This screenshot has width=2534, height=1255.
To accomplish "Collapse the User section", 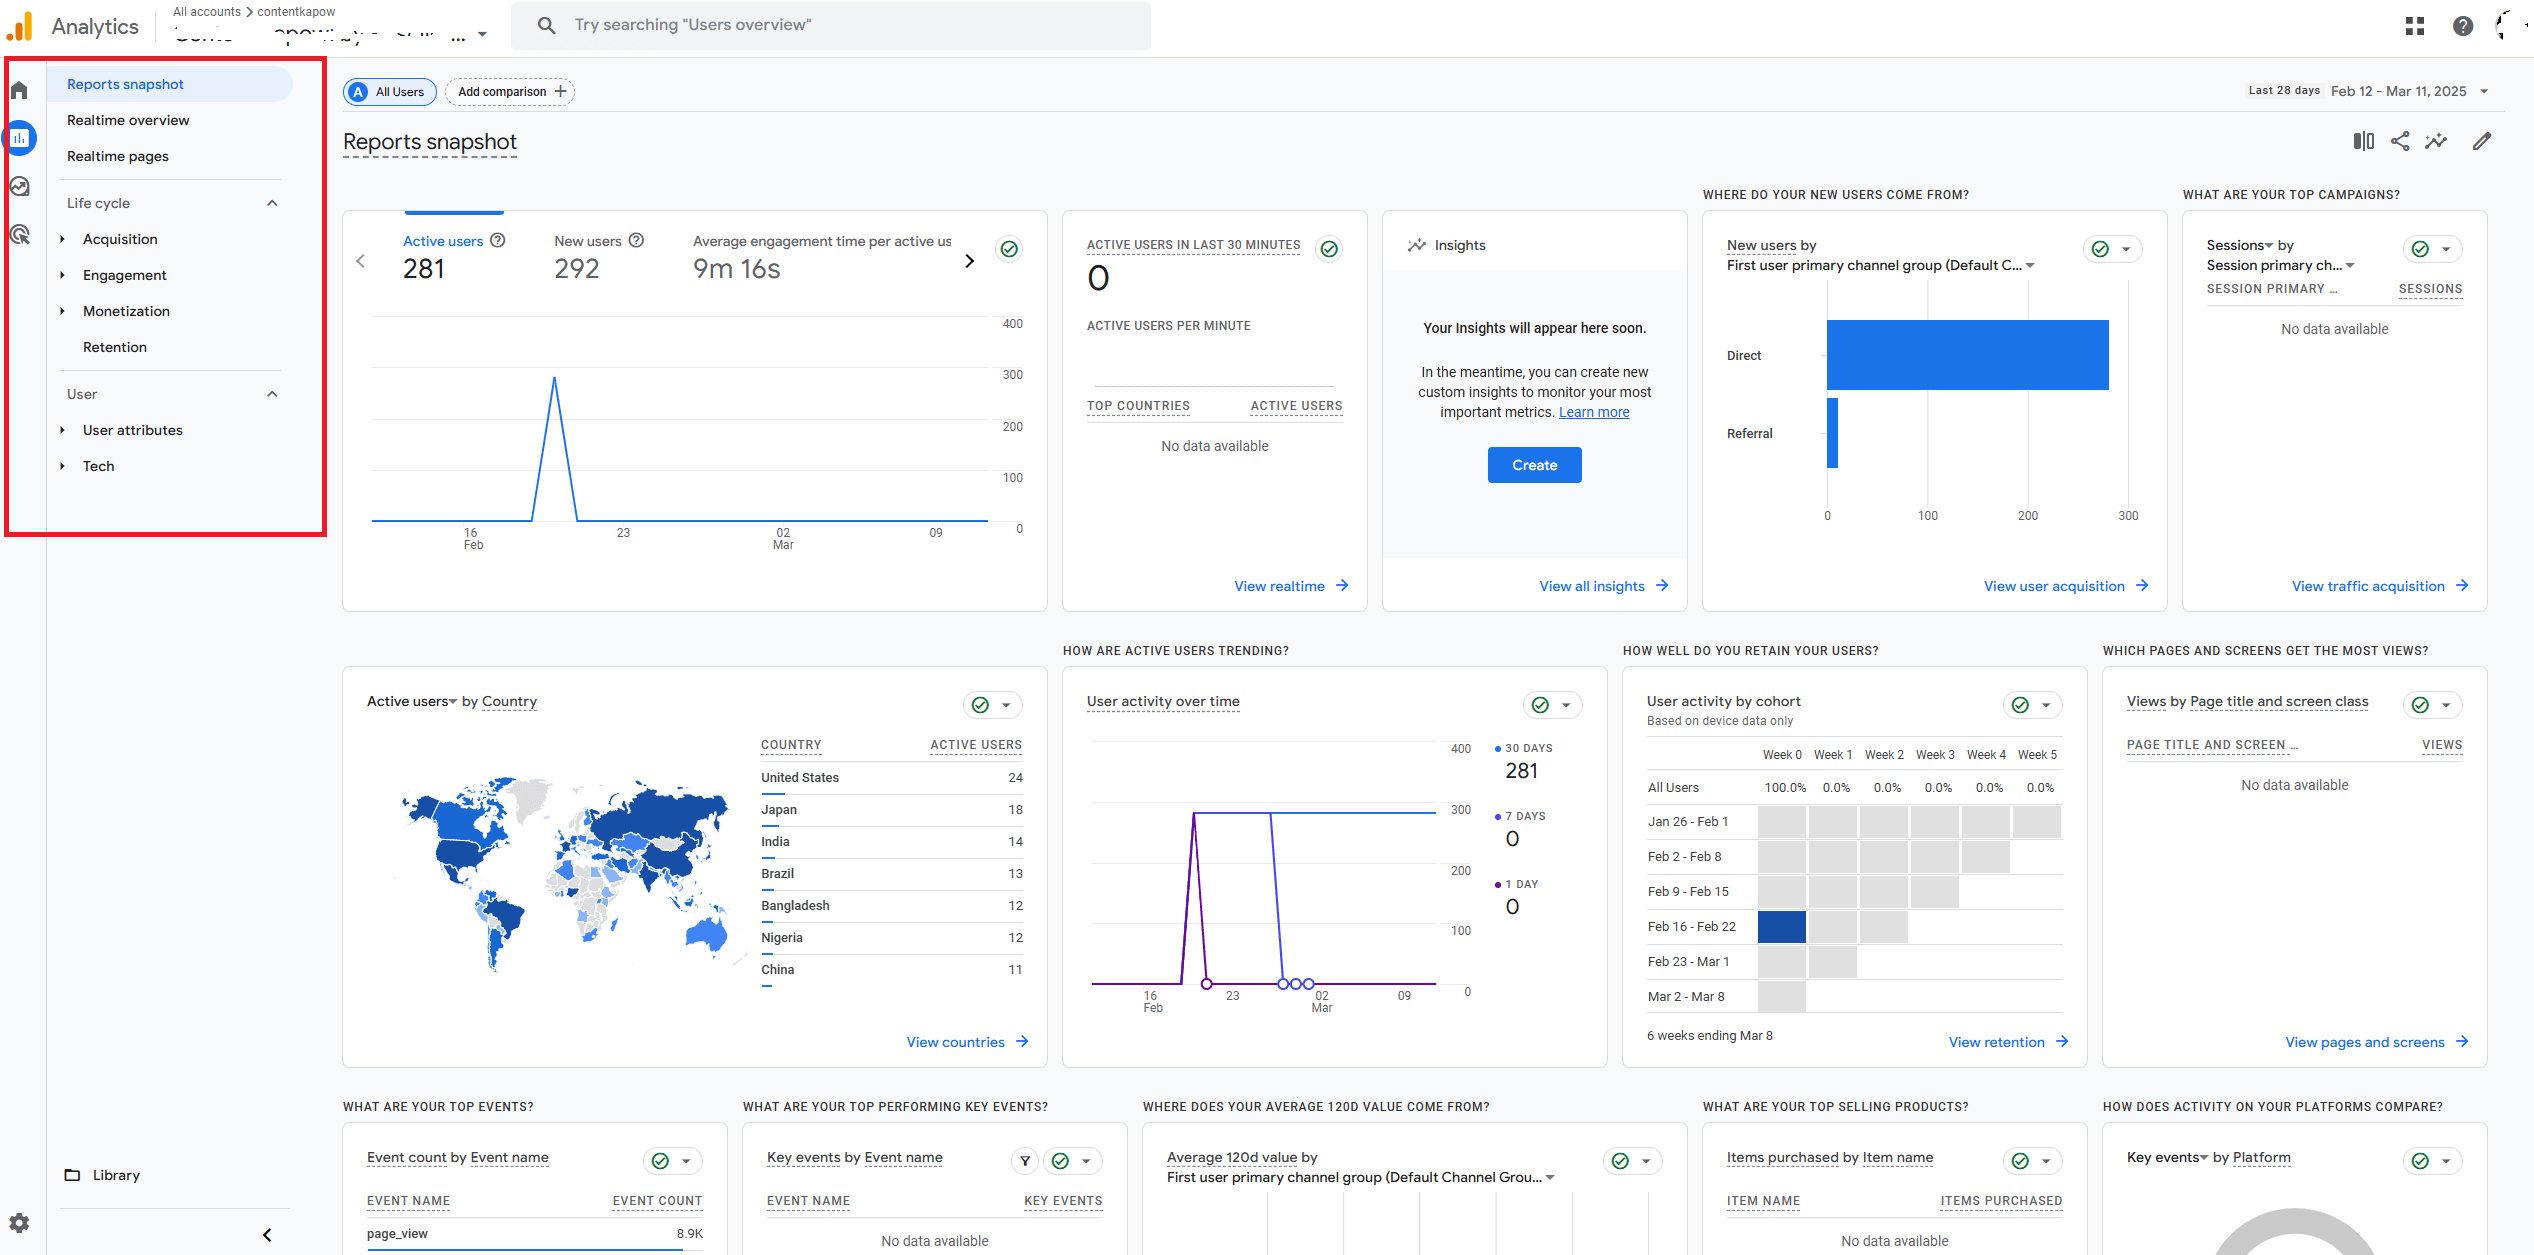I will pyautogui.click(x=272, y=394).
